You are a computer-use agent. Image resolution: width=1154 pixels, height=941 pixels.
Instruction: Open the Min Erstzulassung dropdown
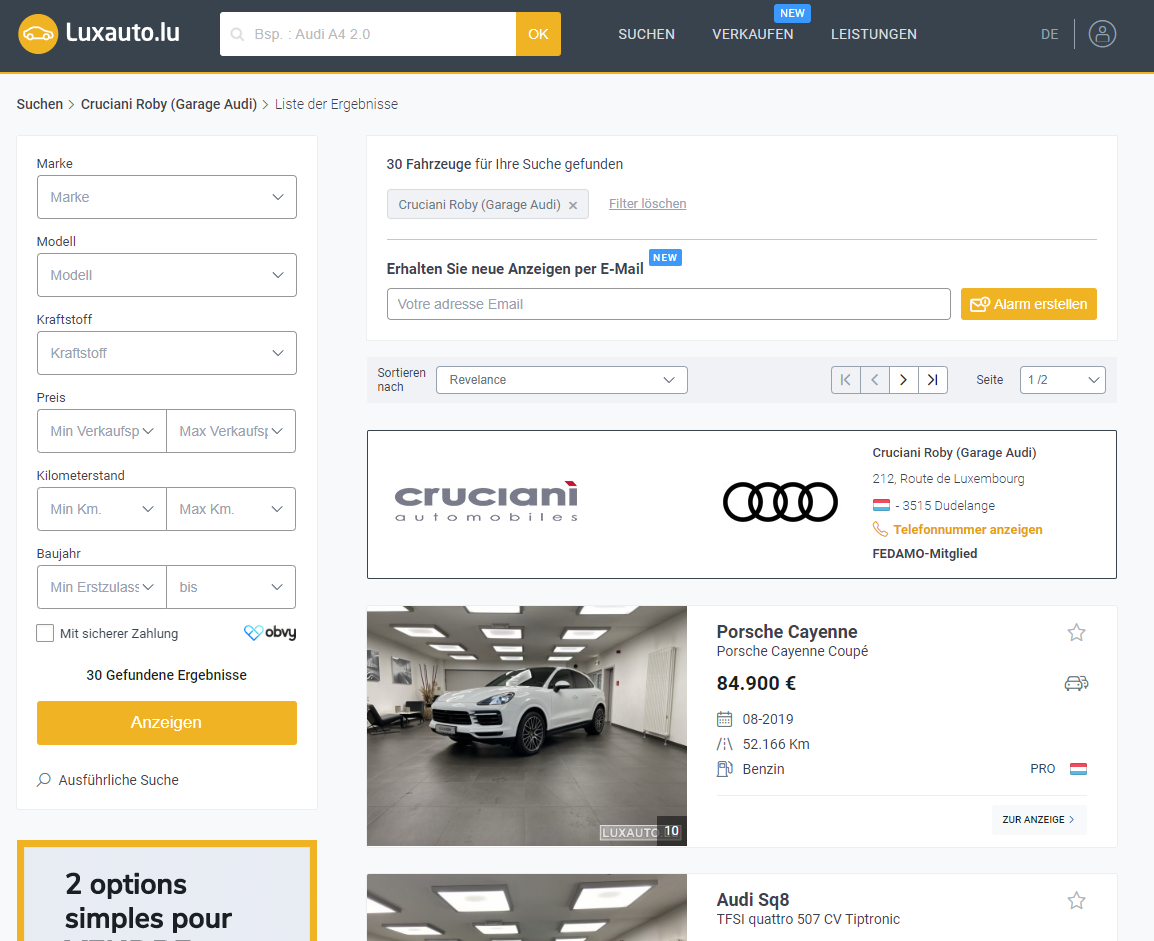click(x=102, y=587)
